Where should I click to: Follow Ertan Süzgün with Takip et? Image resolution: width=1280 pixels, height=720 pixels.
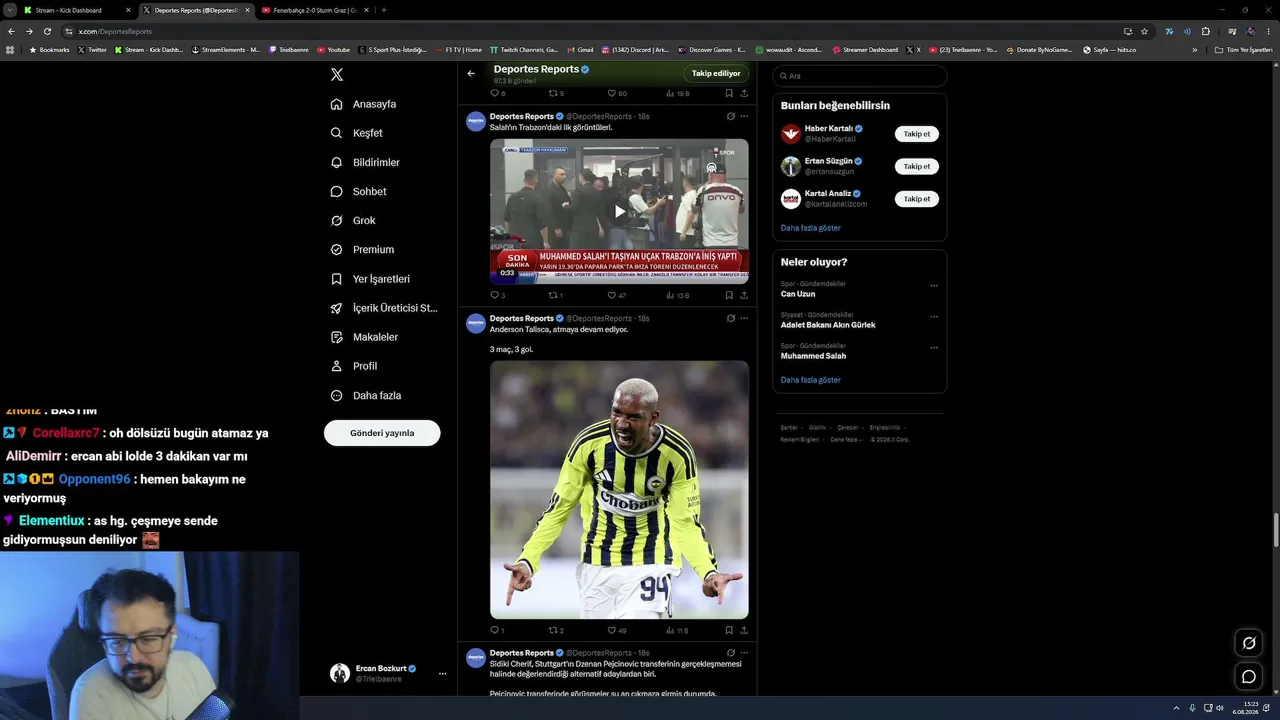[x=916, y=166]
